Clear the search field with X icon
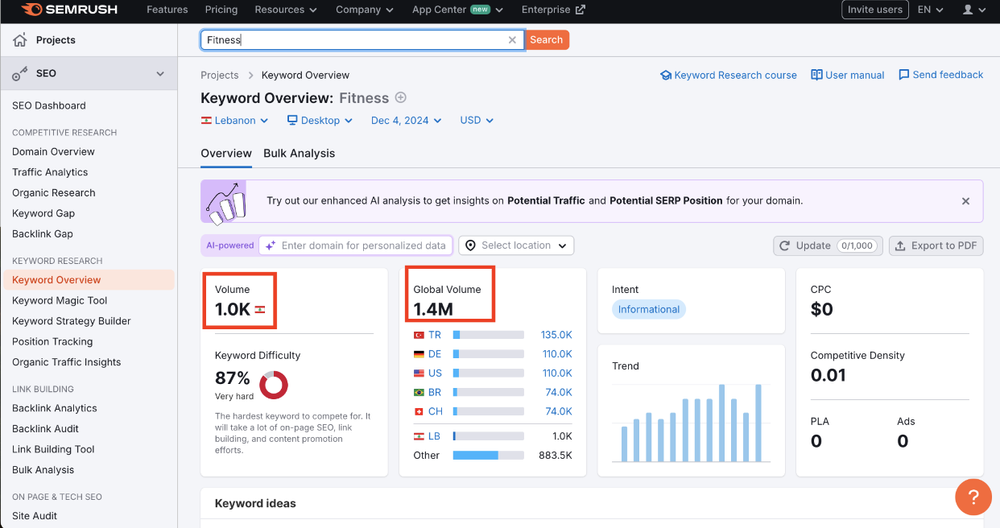The height and width of the screenshot is (528, 1000). point(512,40)
